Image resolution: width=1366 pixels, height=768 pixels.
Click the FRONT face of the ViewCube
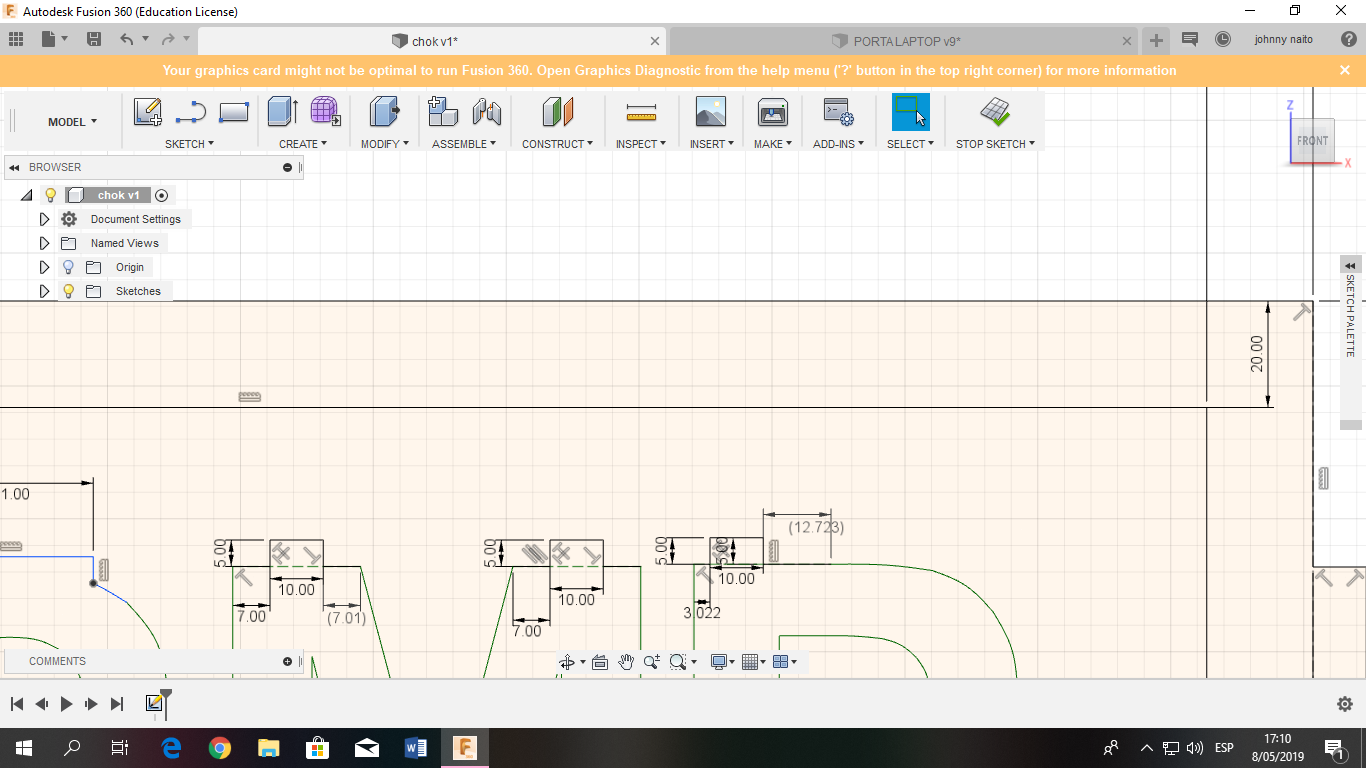point(1312,141)
